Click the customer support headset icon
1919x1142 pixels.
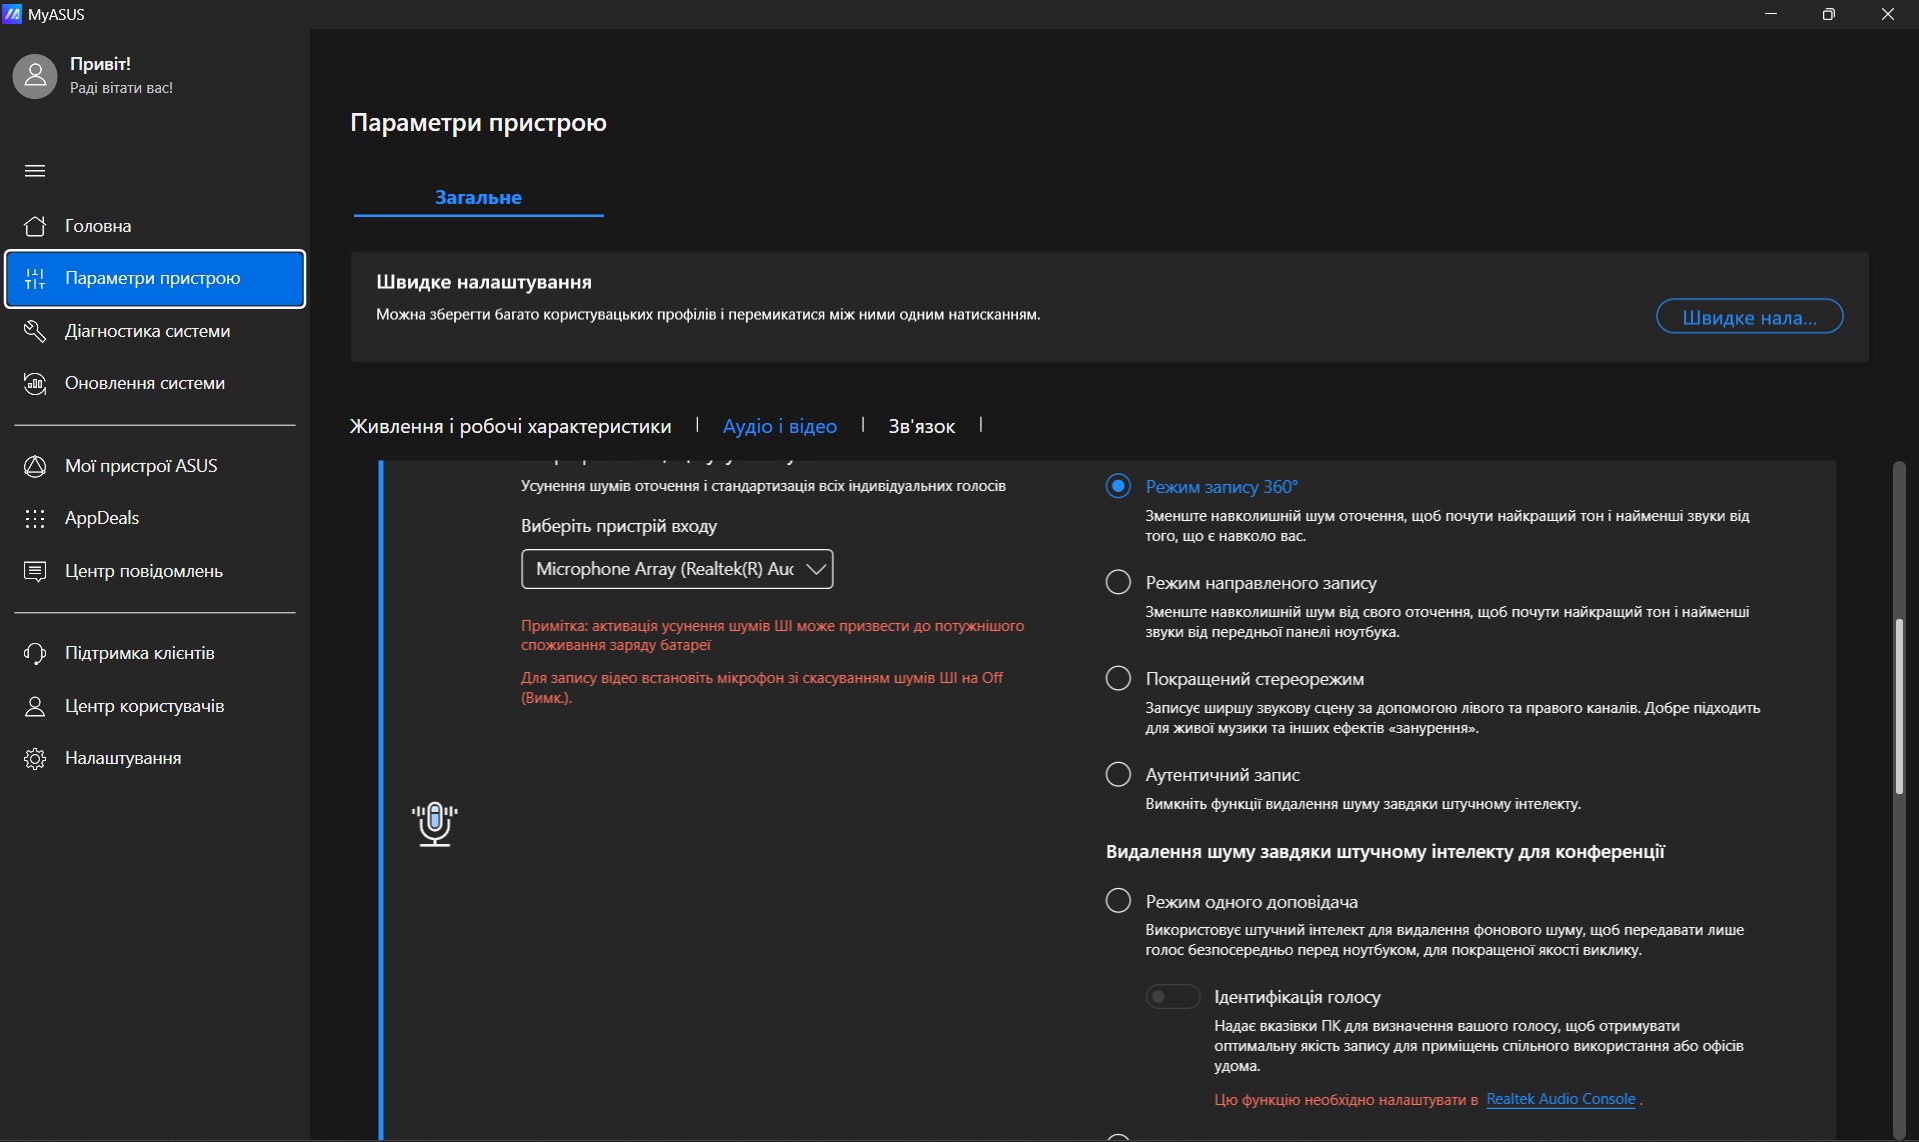35,653
